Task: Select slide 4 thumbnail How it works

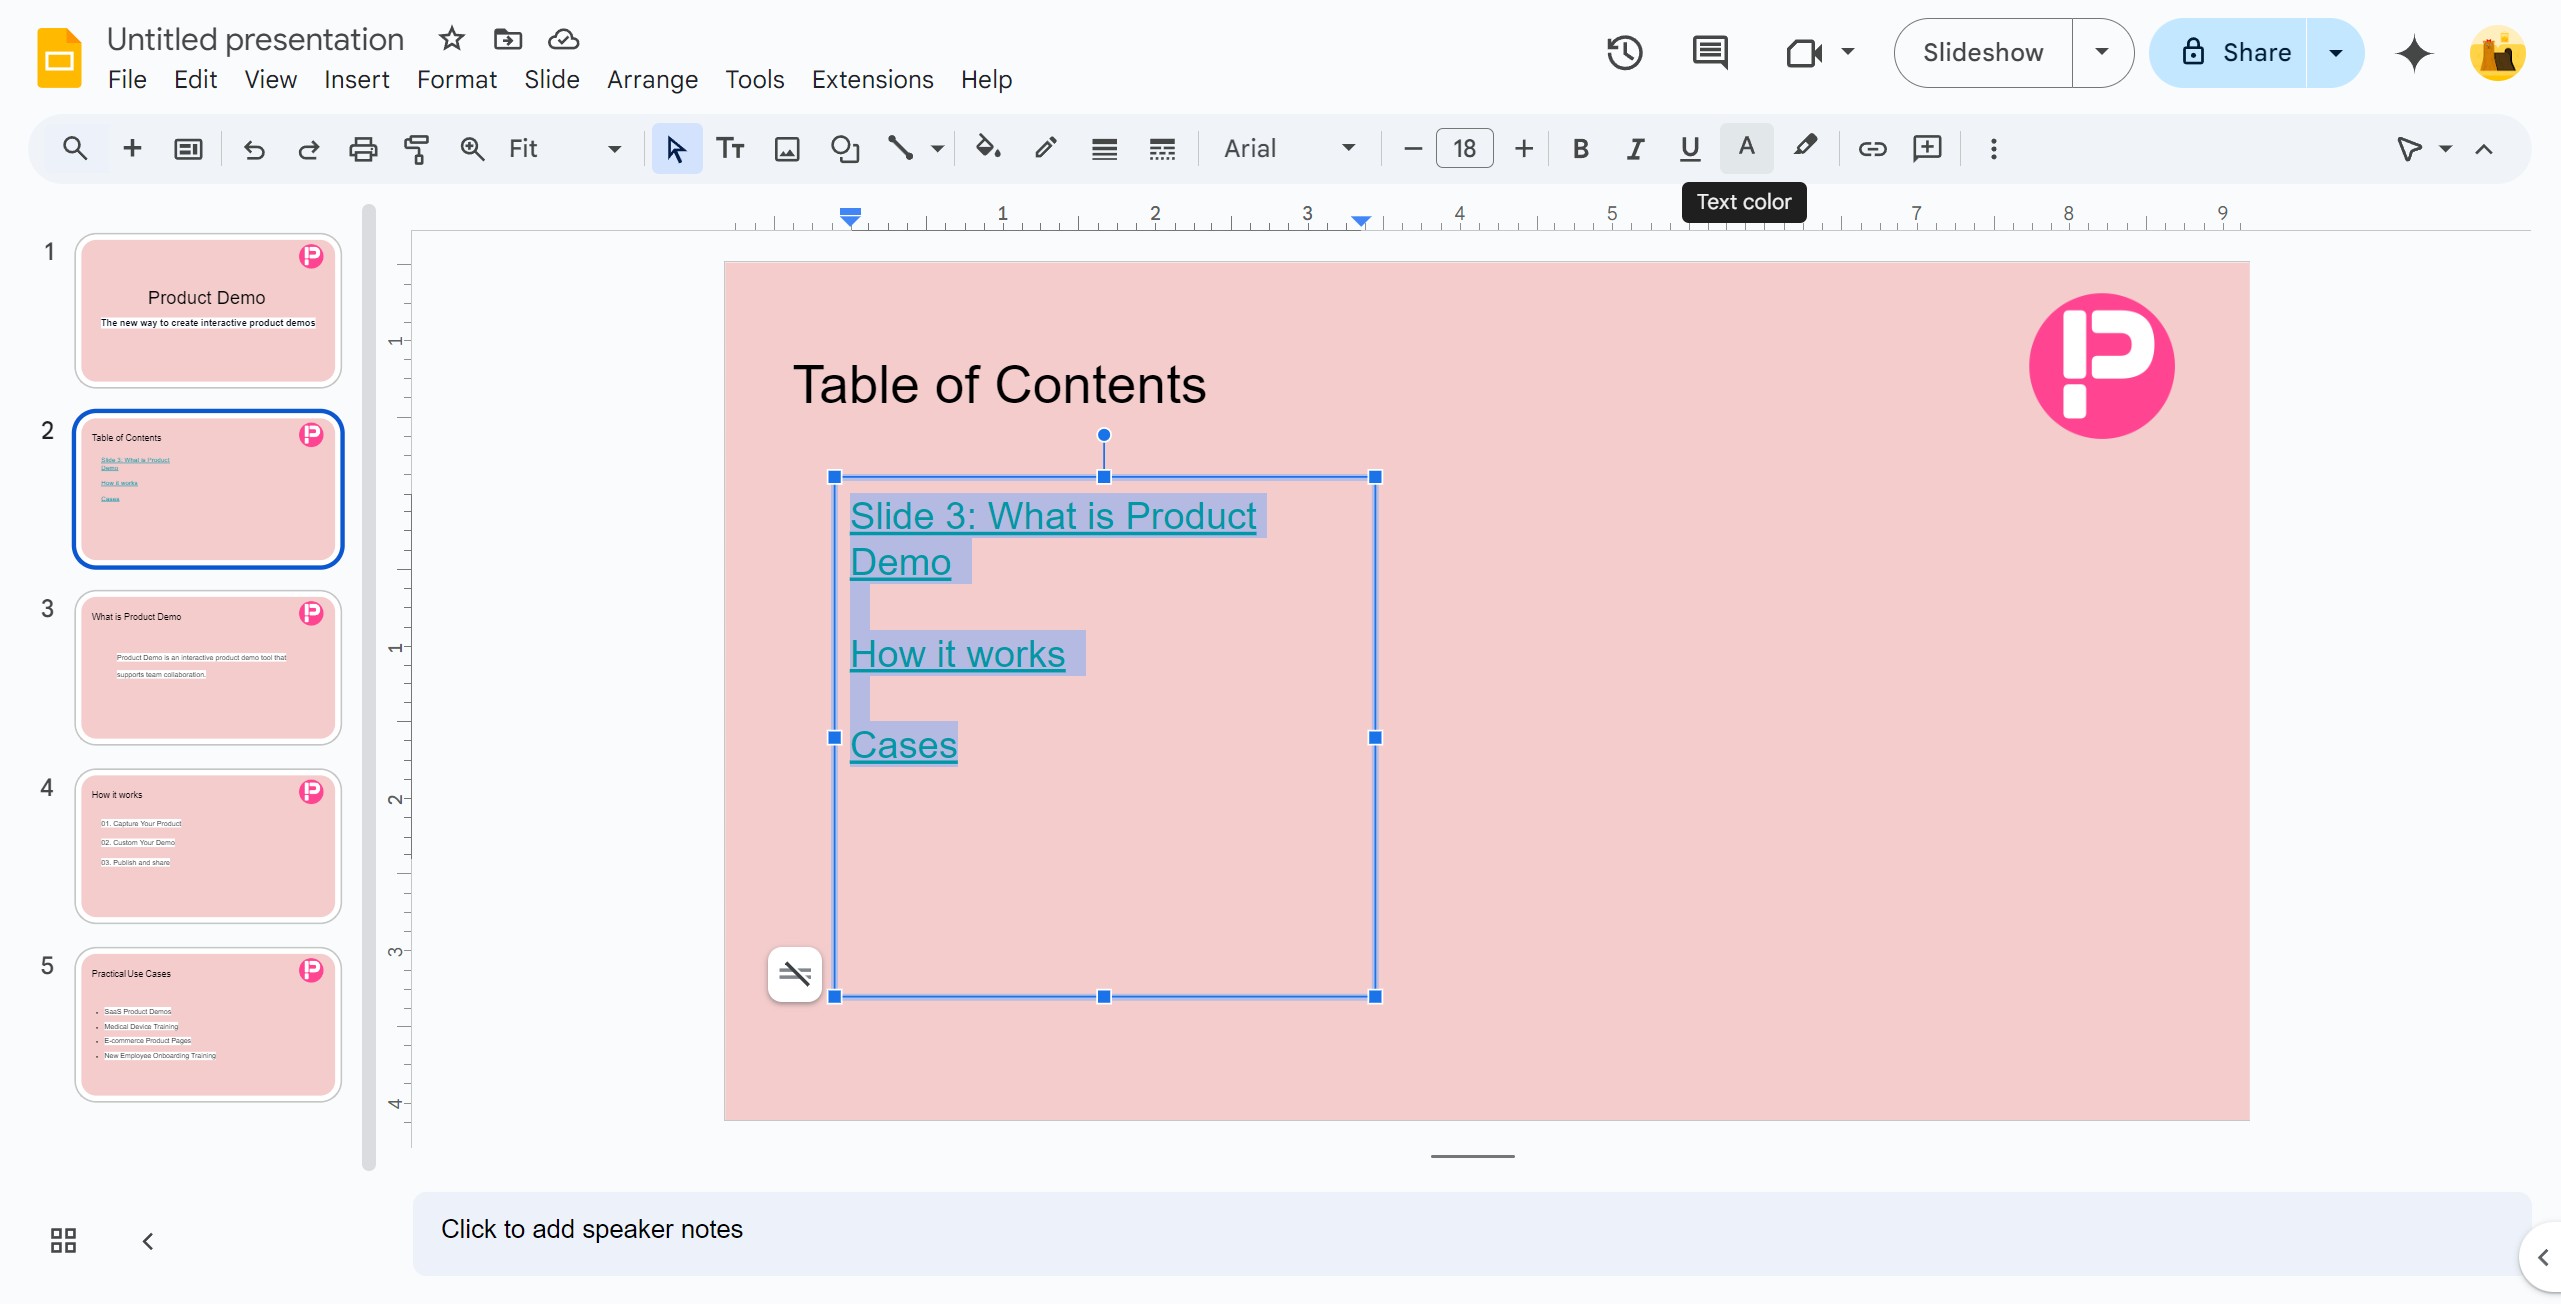Action: (208, 846)
